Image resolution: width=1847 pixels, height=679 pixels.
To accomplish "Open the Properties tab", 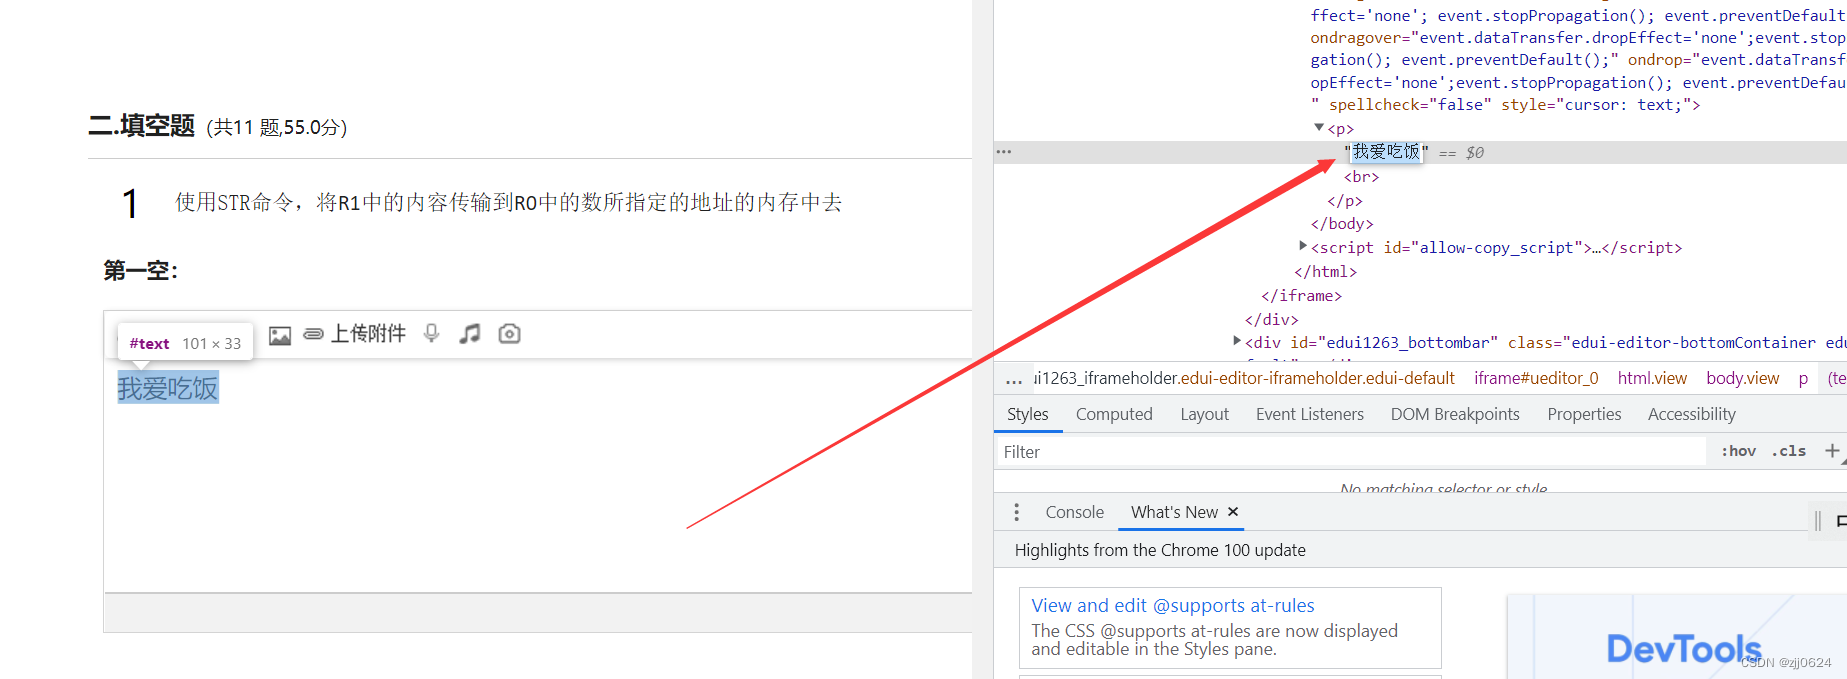I will coord(1584,414).
